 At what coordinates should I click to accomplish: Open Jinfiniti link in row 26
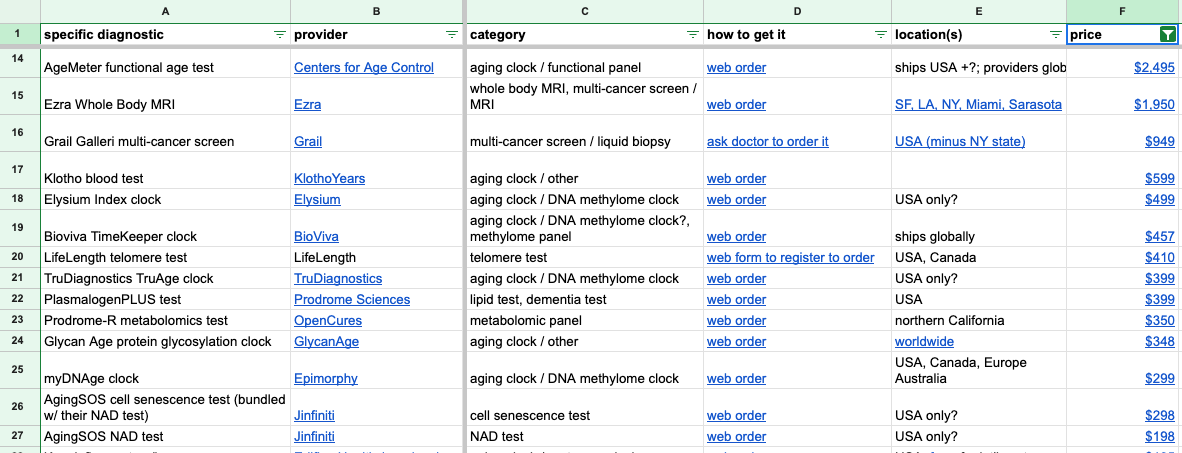coord(314,416)
